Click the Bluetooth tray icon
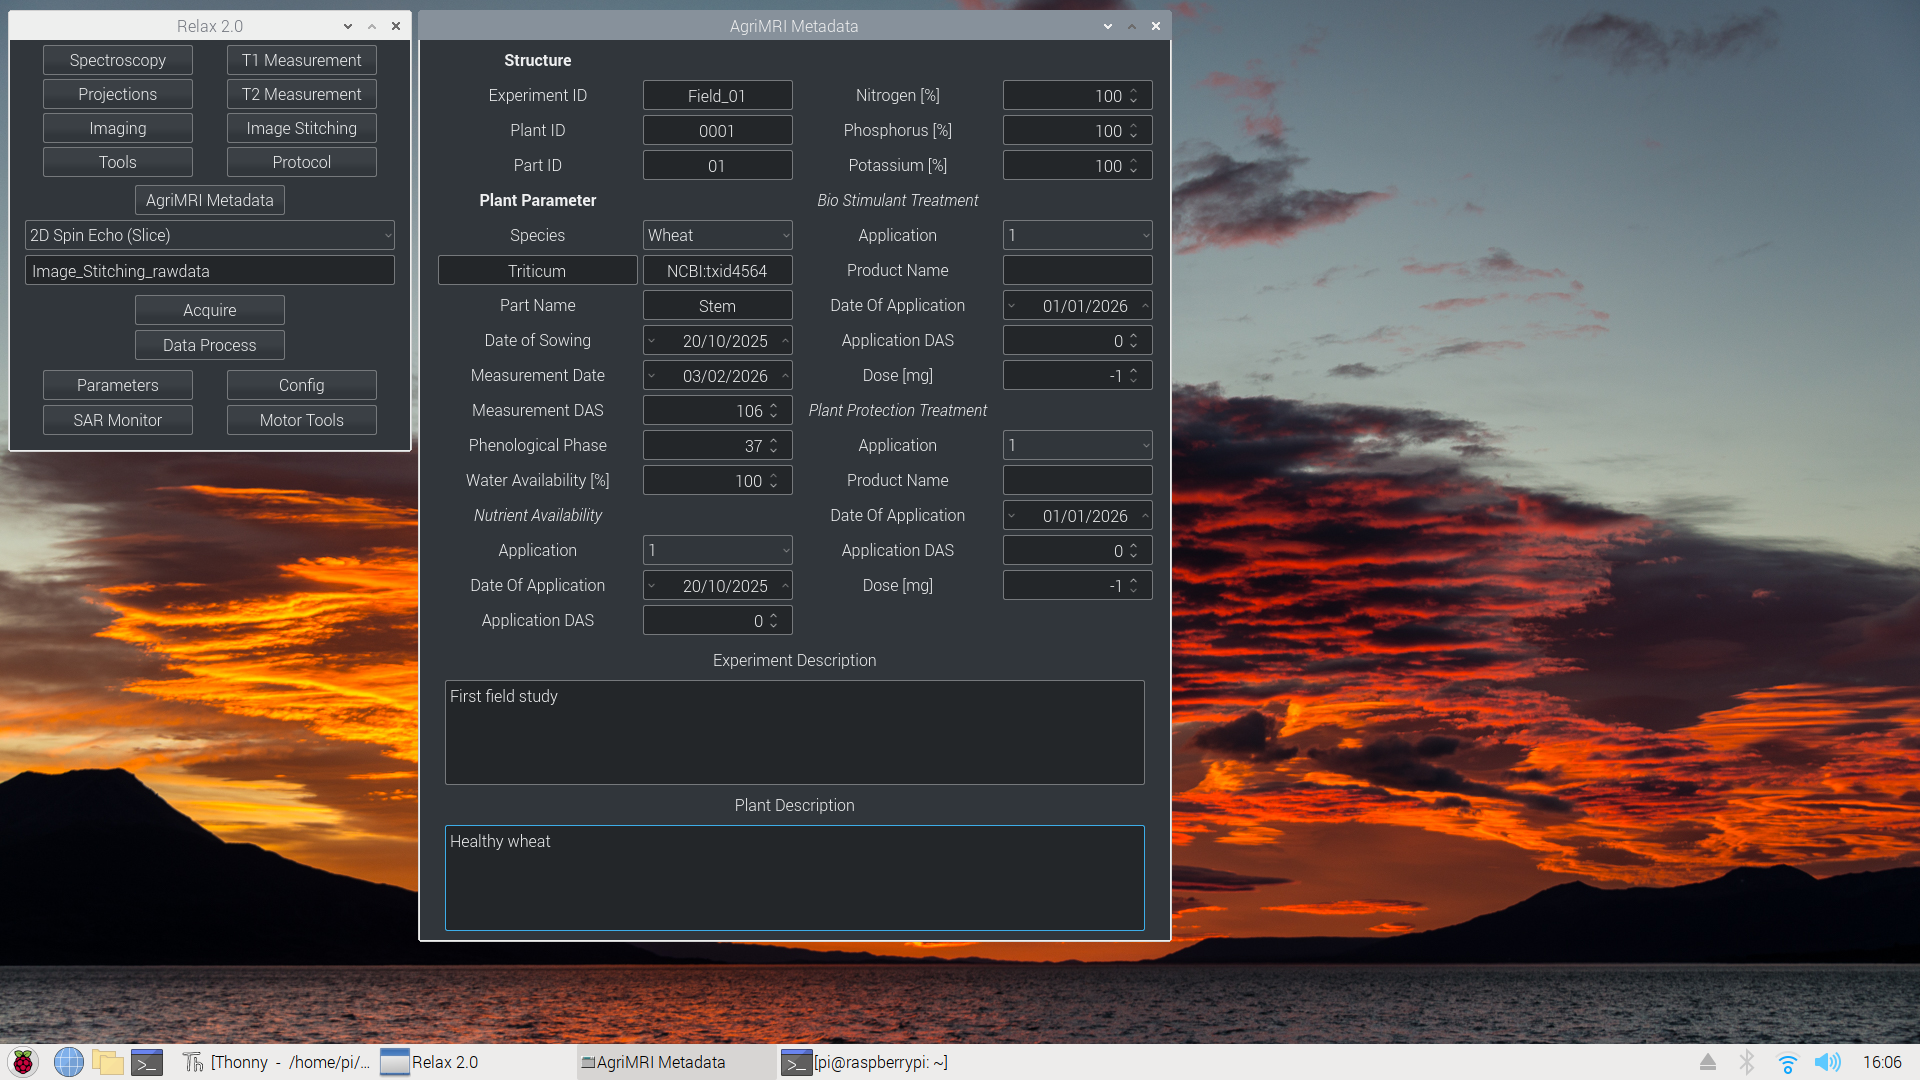The image size is (1920, 1080). click(x=1747, y=1062)
